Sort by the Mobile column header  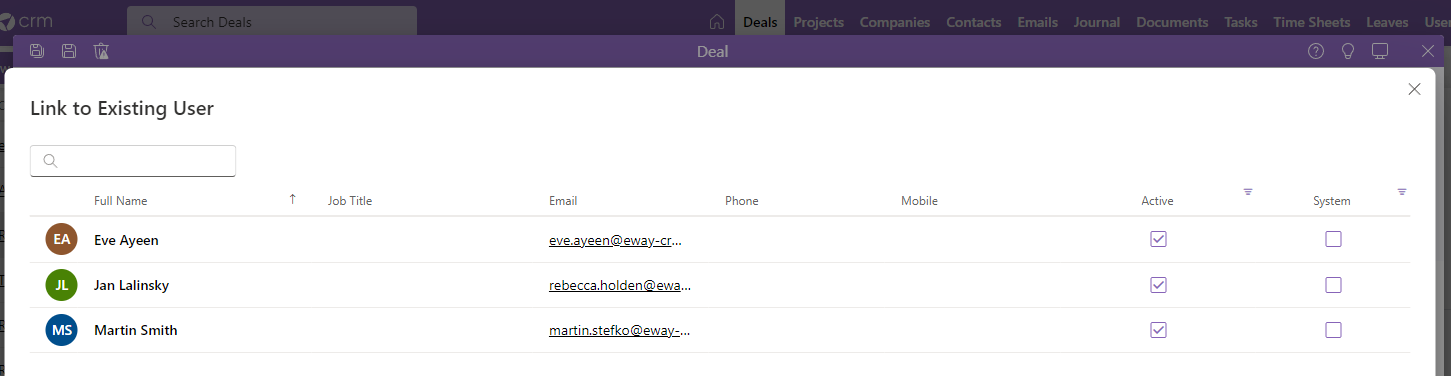click(919, 201)
